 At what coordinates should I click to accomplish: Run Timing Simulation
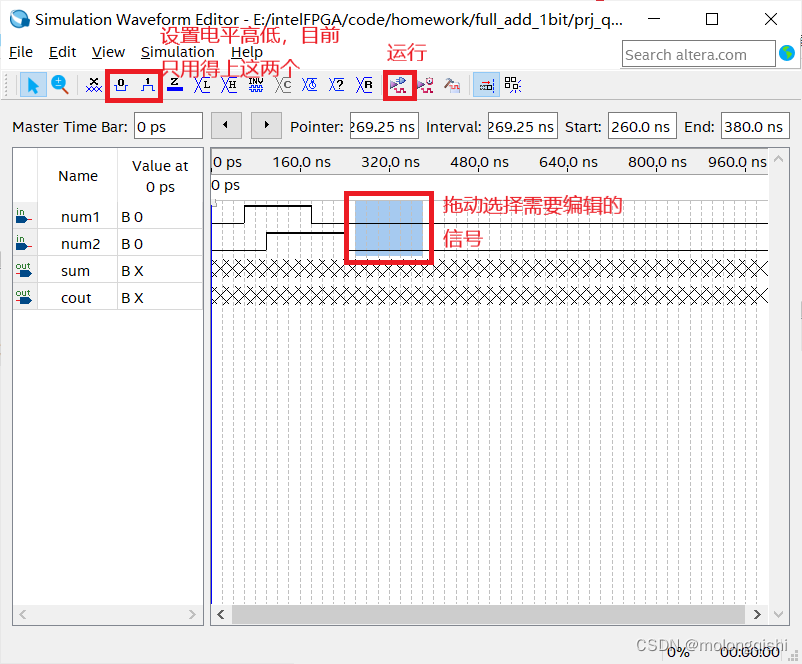(425, 85)
